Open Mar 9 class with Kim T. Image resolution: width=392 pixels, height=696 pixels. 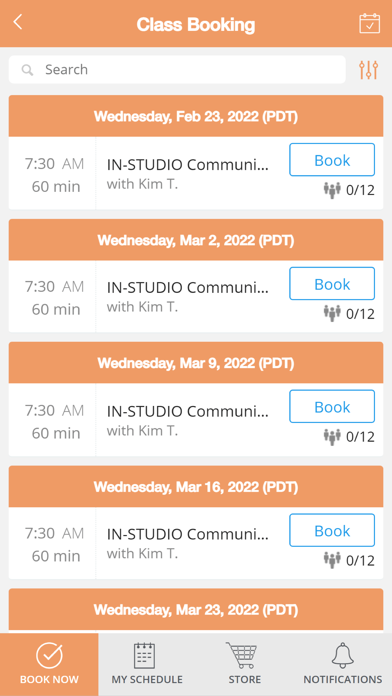click(188, 419)
